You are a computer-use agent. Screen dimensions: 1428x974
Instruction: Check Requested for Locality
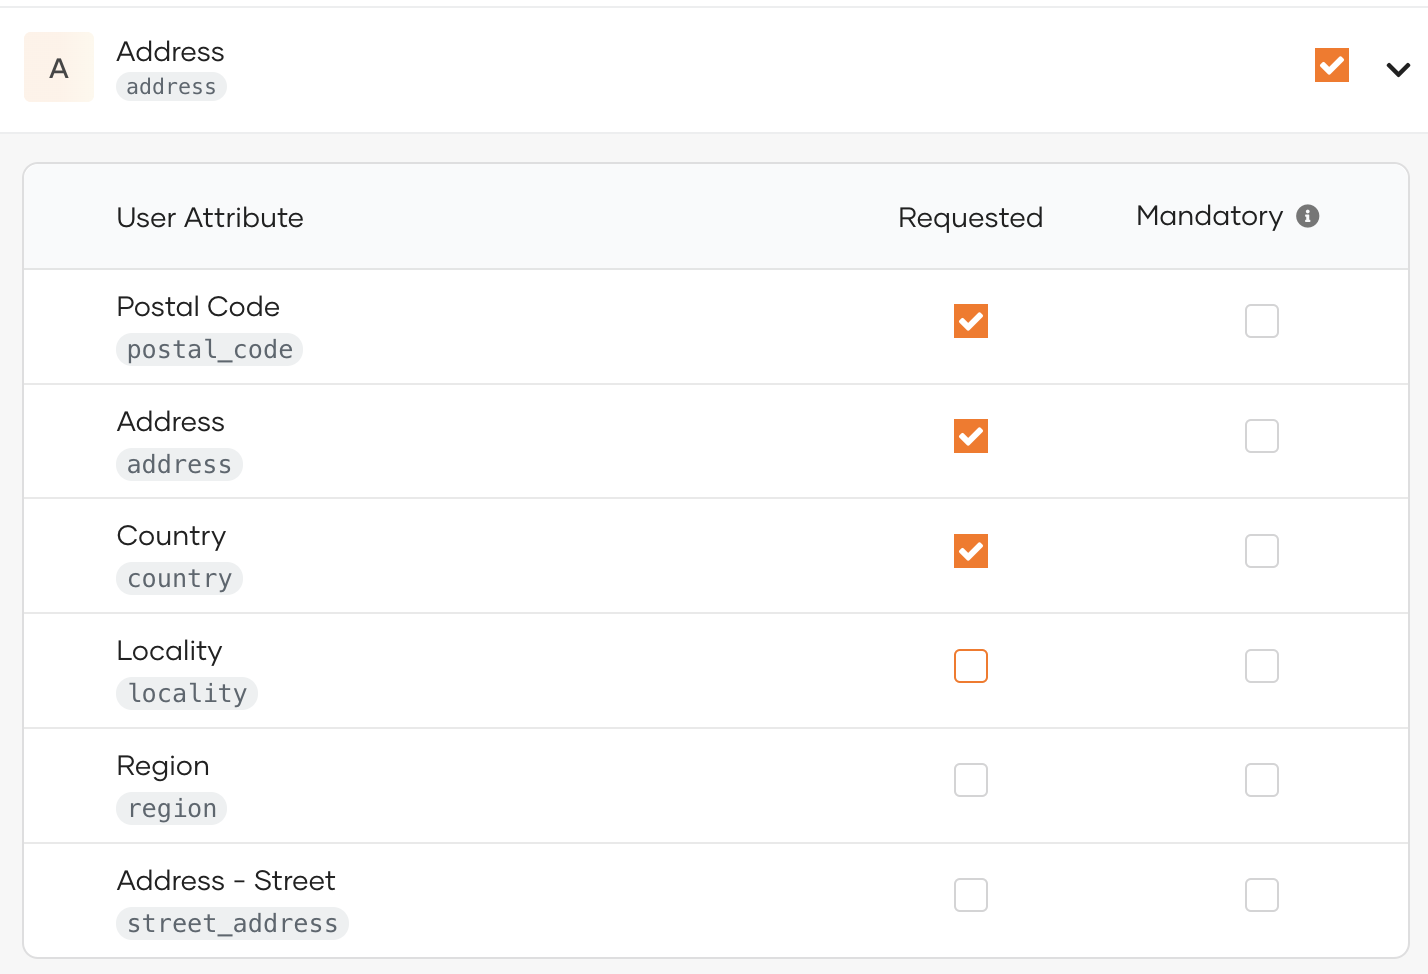971,666
